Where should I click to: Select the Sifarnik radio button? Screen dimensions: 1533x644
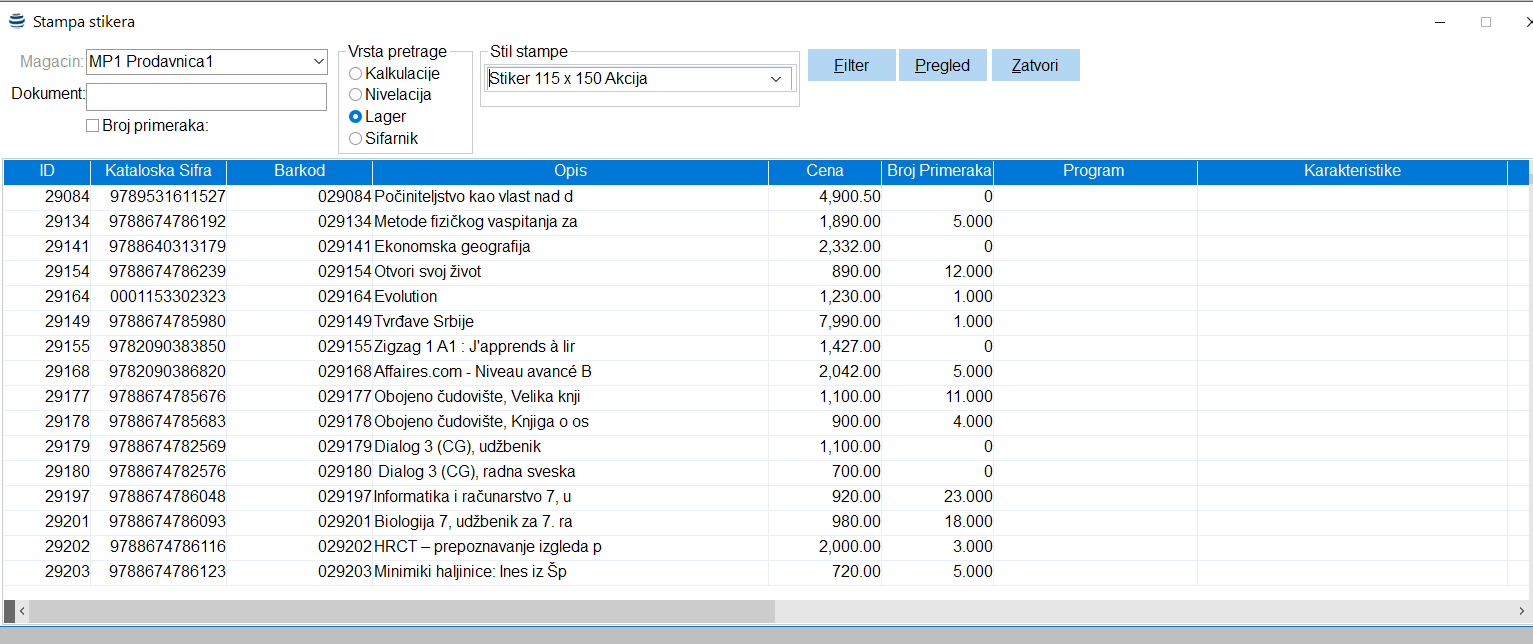point(355,139)
